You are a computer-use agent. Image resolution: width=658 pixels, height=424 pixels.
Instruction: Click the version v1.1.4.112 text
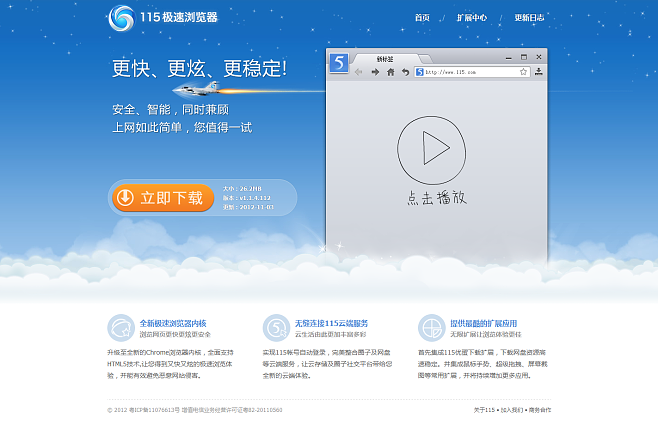pos(247,198)
